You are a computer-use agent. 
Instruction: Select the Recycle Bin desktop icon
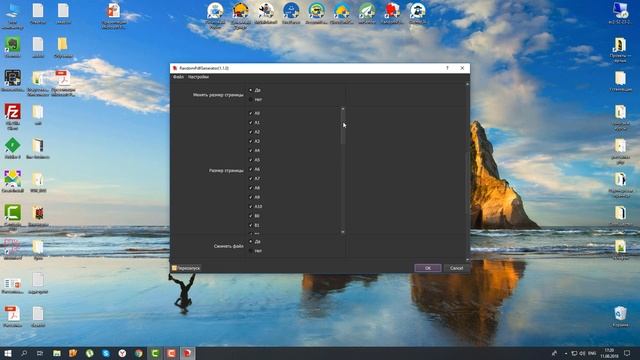point(620,316)
